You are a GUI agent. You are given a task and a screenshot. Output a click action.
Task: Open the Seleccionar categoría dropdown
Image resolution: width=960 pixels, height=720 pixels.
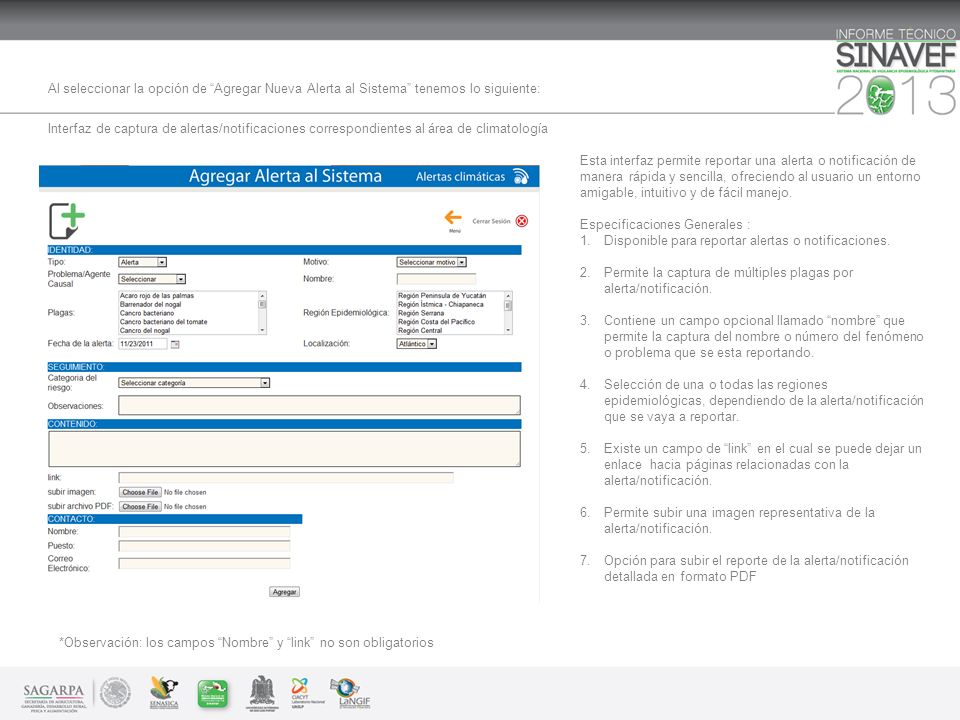(x=193, y=383)
